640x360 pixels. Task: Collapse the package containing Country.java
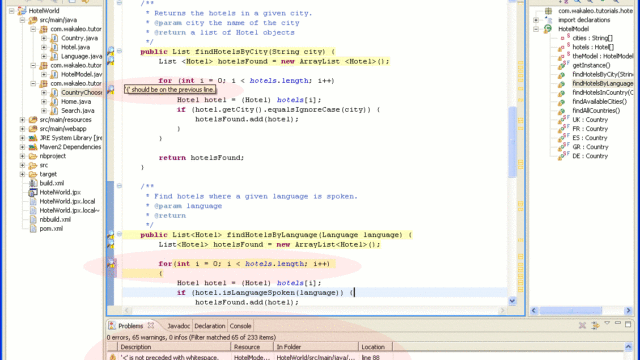(33, 29)
